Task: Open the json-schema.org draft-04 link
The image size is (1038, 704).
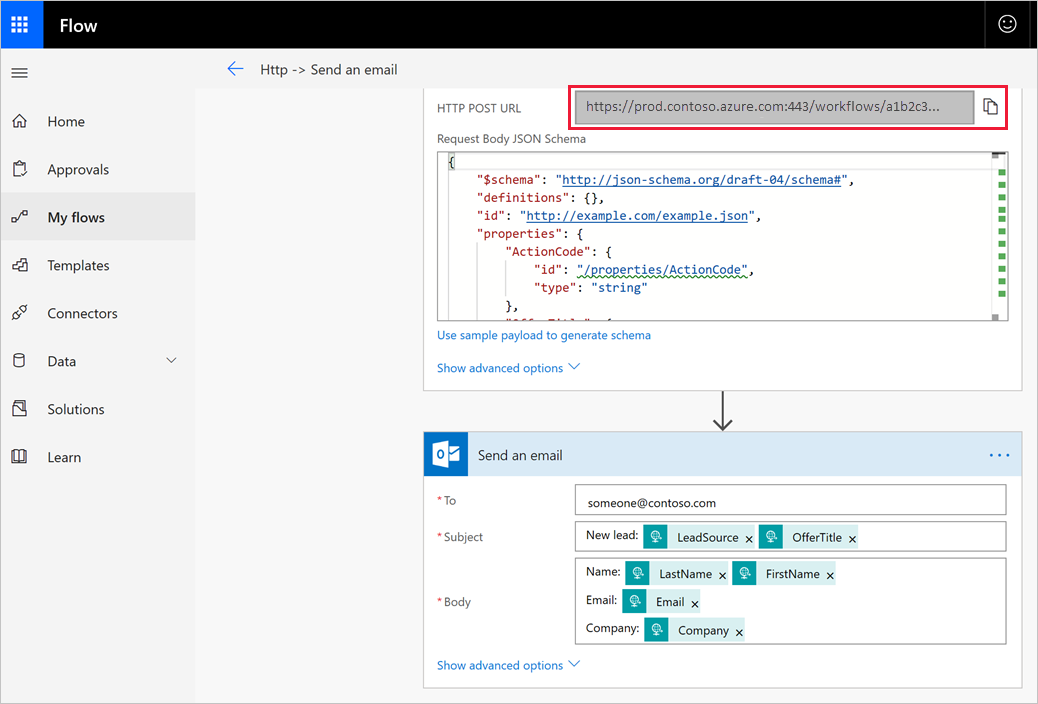Action: coord(701,179)
